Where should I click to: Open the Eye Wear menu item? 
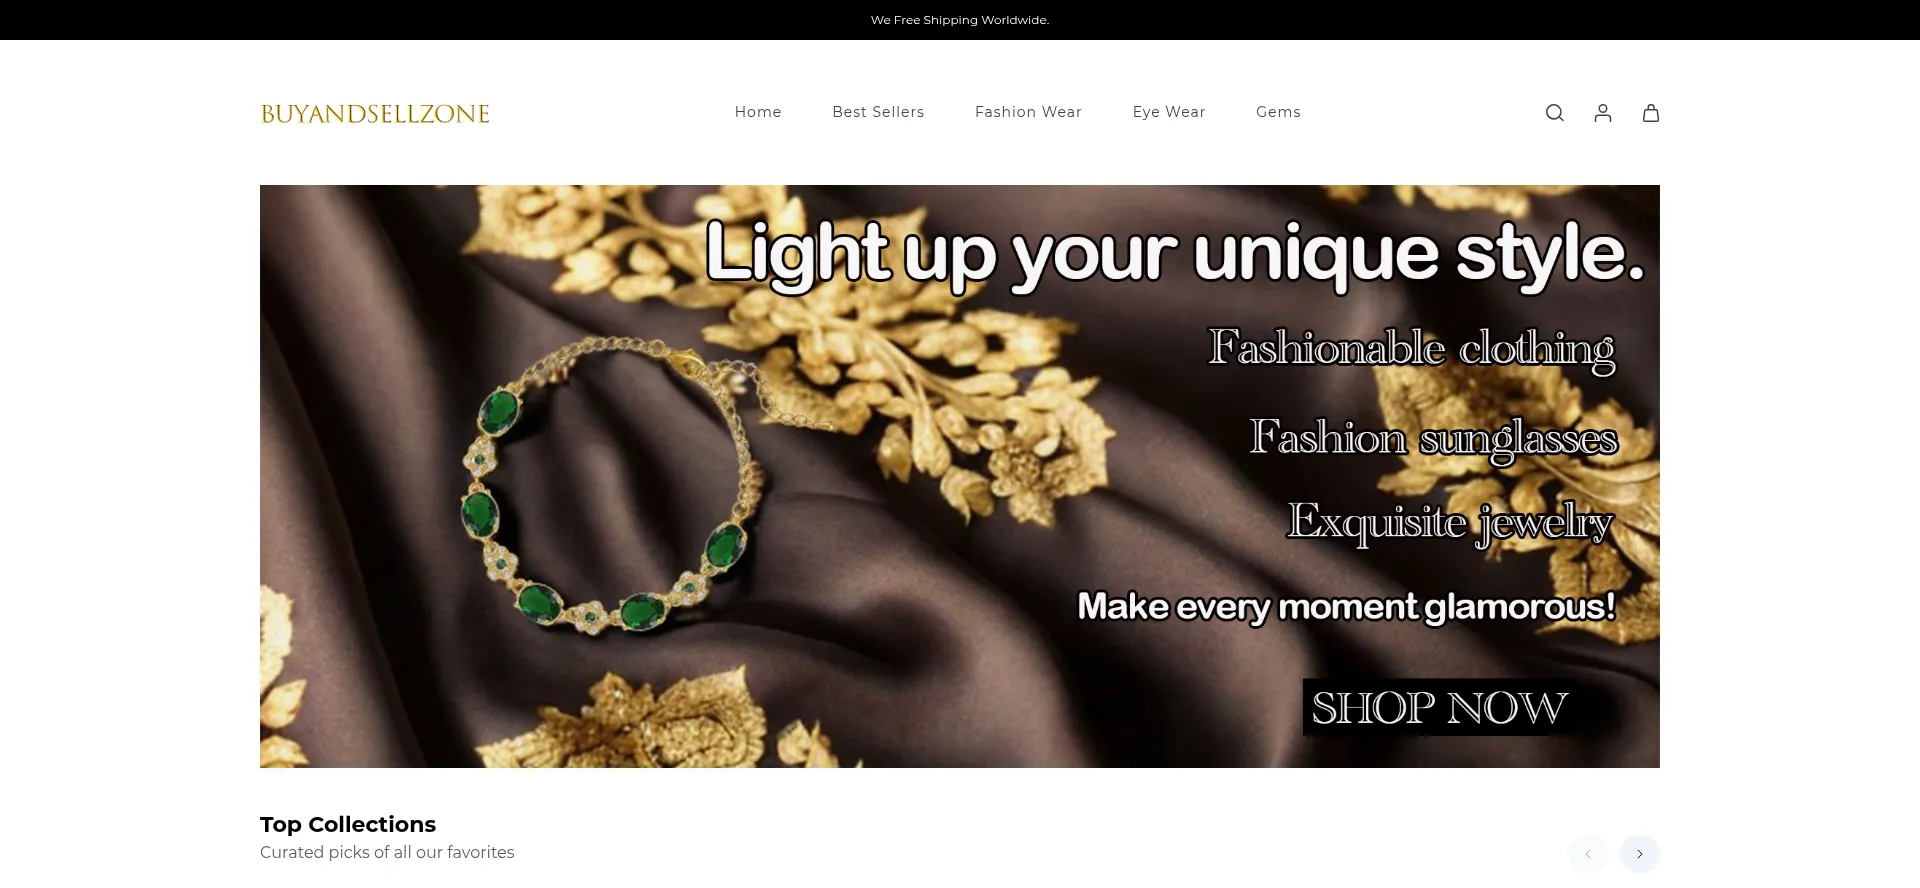click(x=1169, y=112)
